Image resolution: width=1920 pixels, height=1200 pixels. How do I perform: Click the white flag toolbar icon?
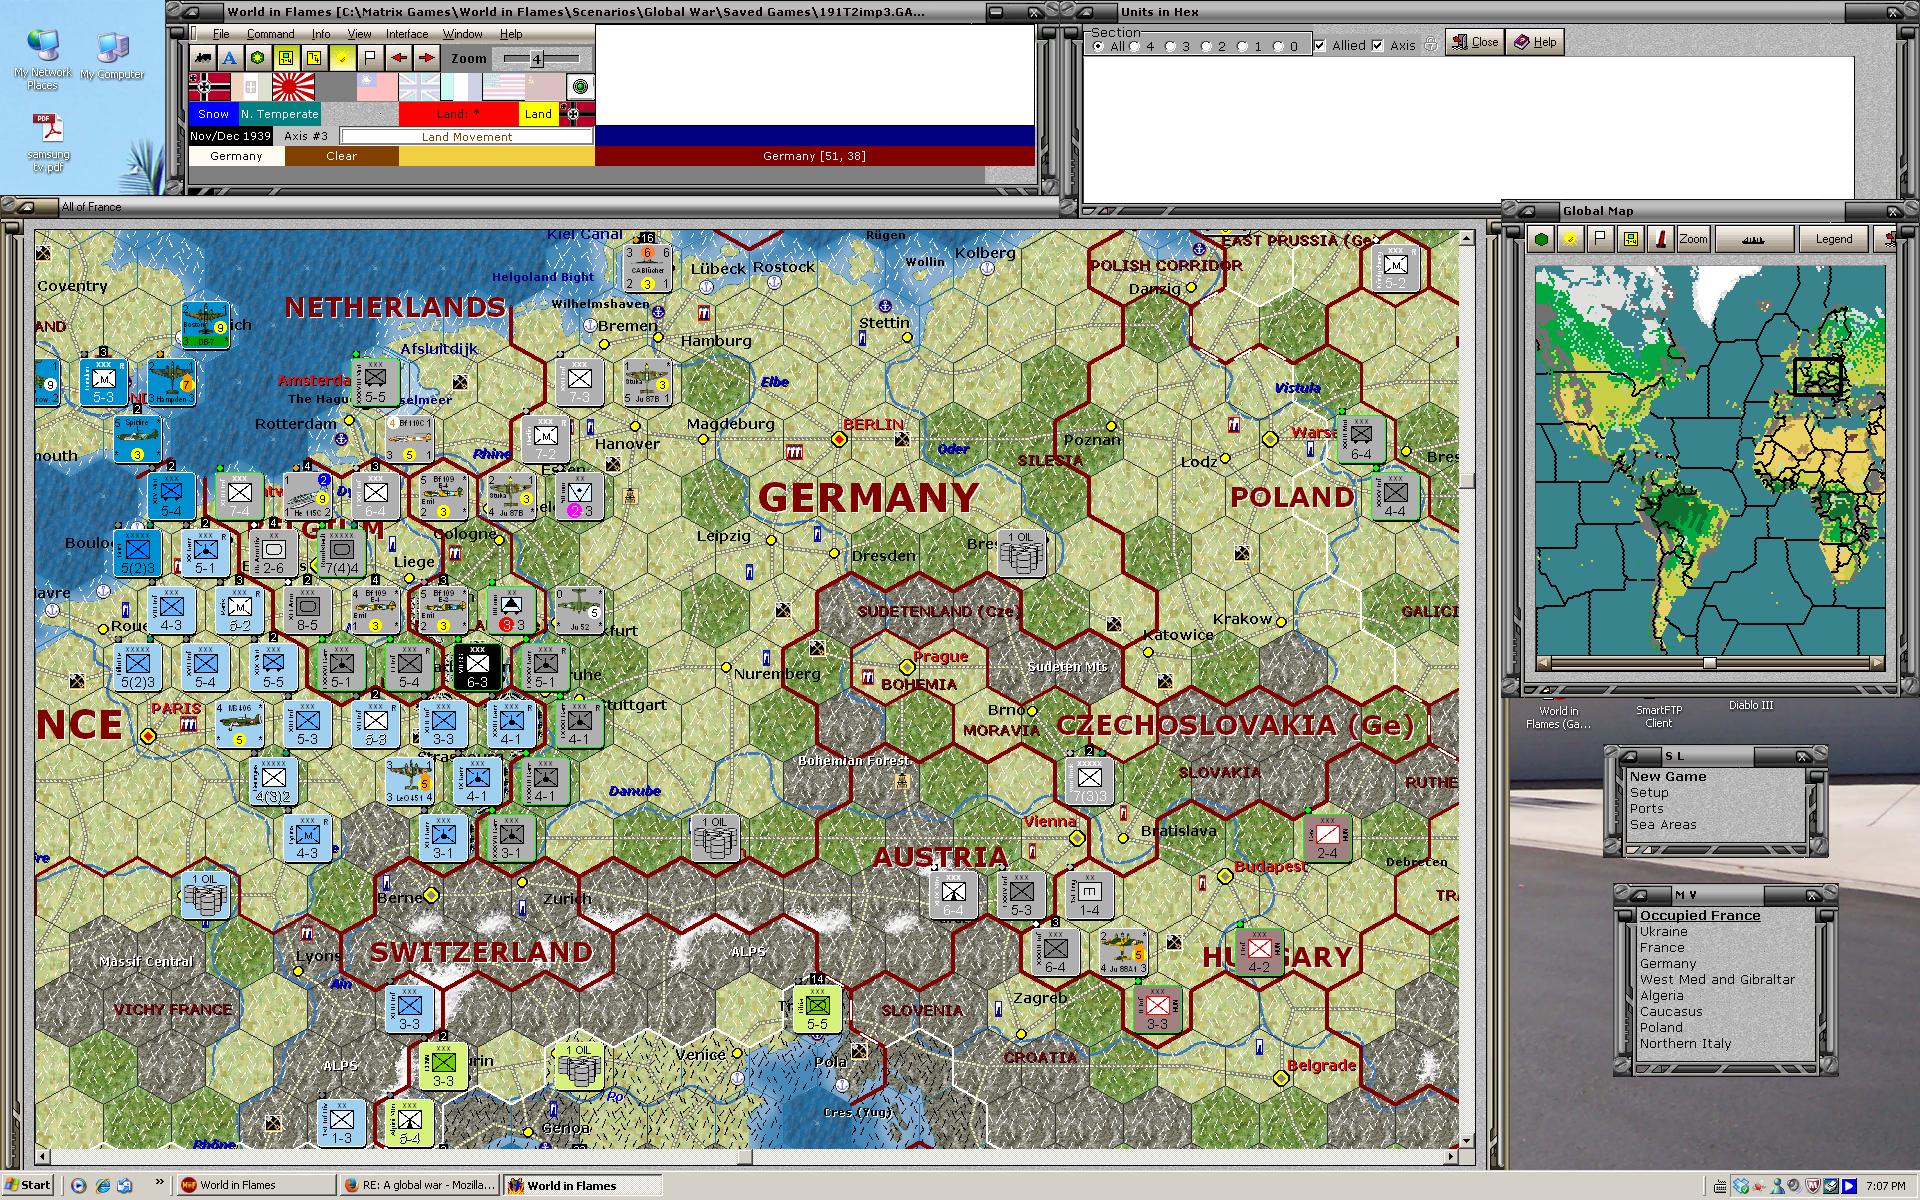pyautogui.click(x=370, y=58)
